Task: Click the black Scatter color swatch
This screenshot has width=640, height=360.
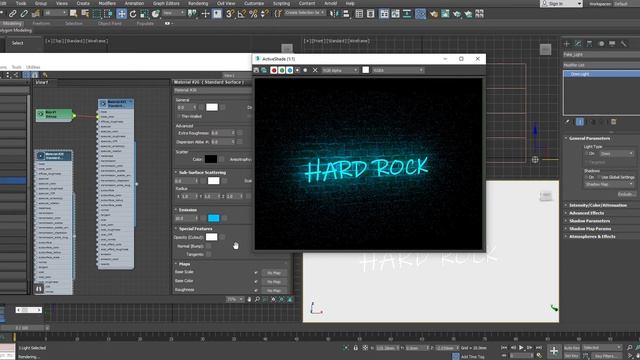Action: pyautogui.click(x=211, y=159)
